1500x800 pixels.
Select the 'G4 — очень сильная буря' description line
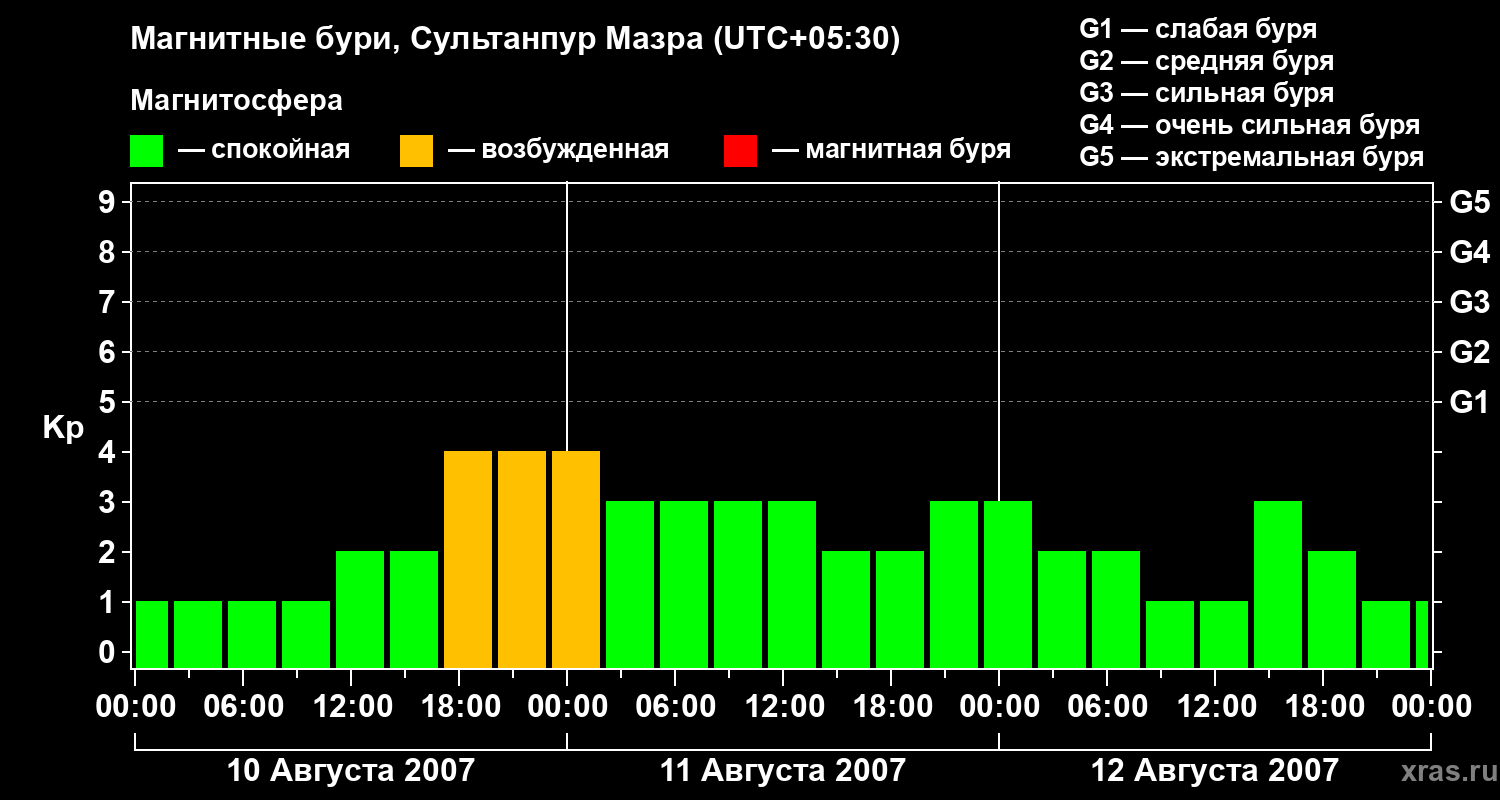pyautogui.click(x=1249, y=125)
